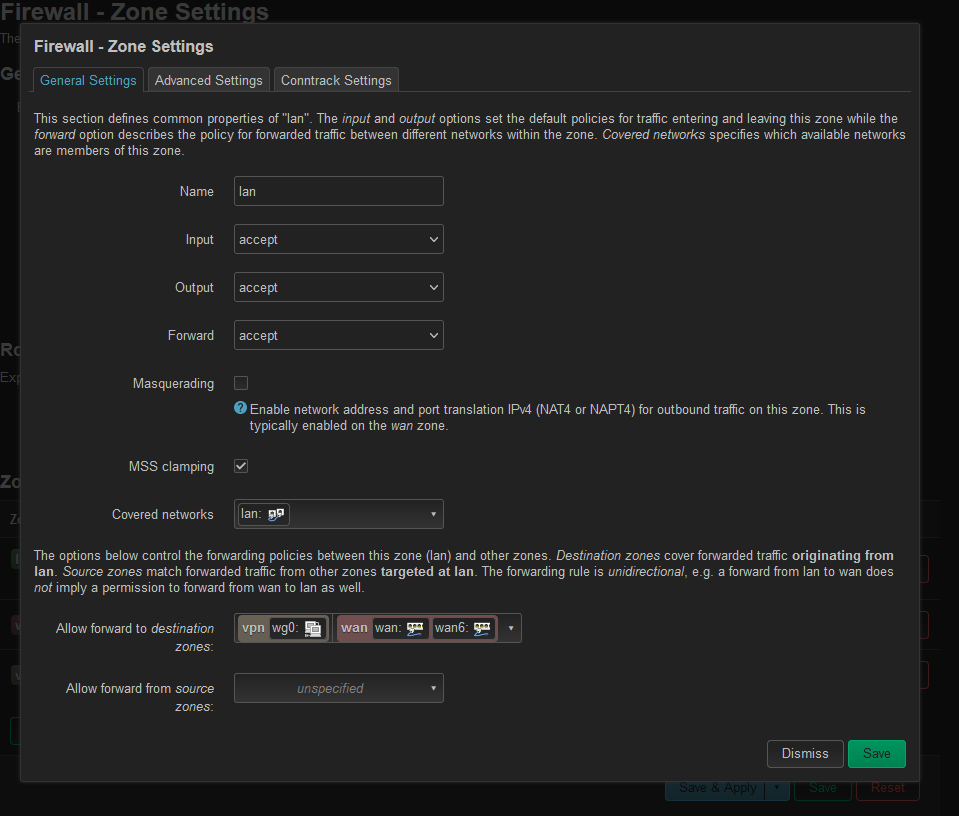Open the Output policy dropdown
959x816 pixels.
[x=339, y=287]
